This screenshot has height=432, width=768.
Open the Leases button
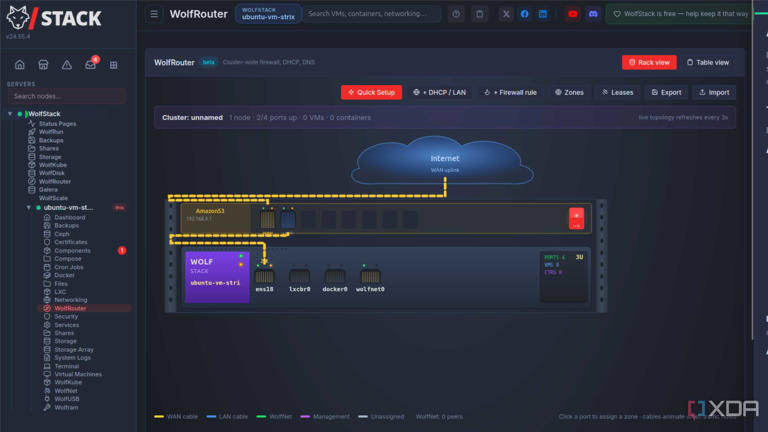click(x=617, y=92)
